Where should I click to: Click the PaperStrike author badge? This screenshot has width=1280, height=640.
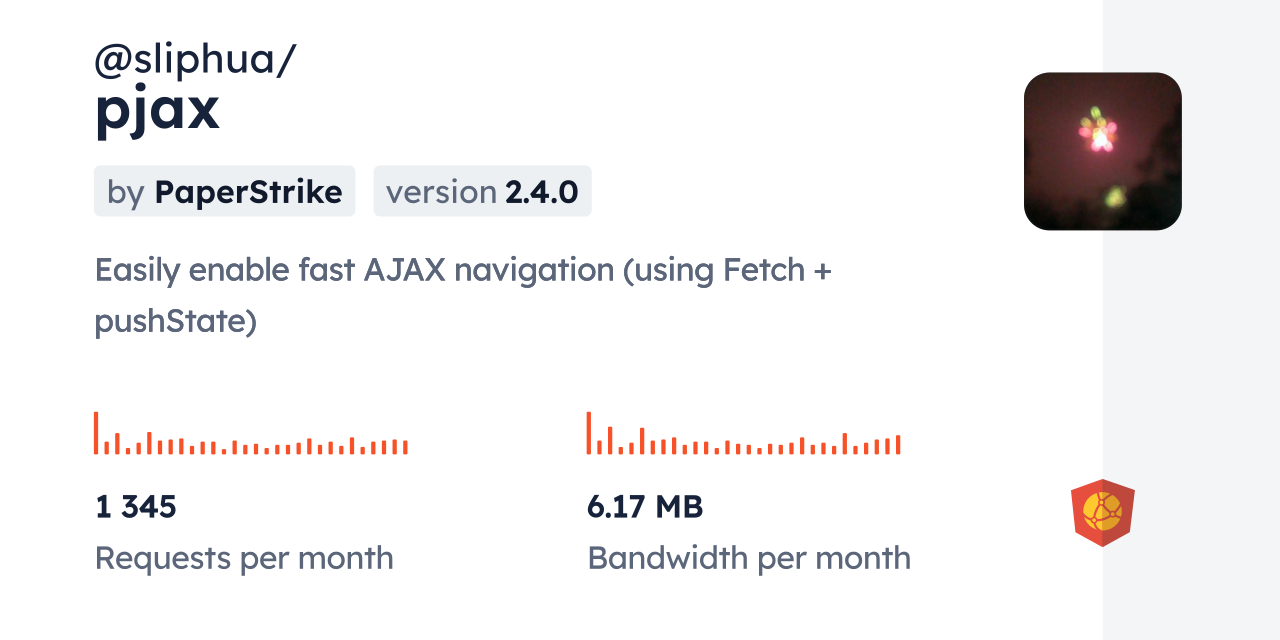tap(224, 191)
